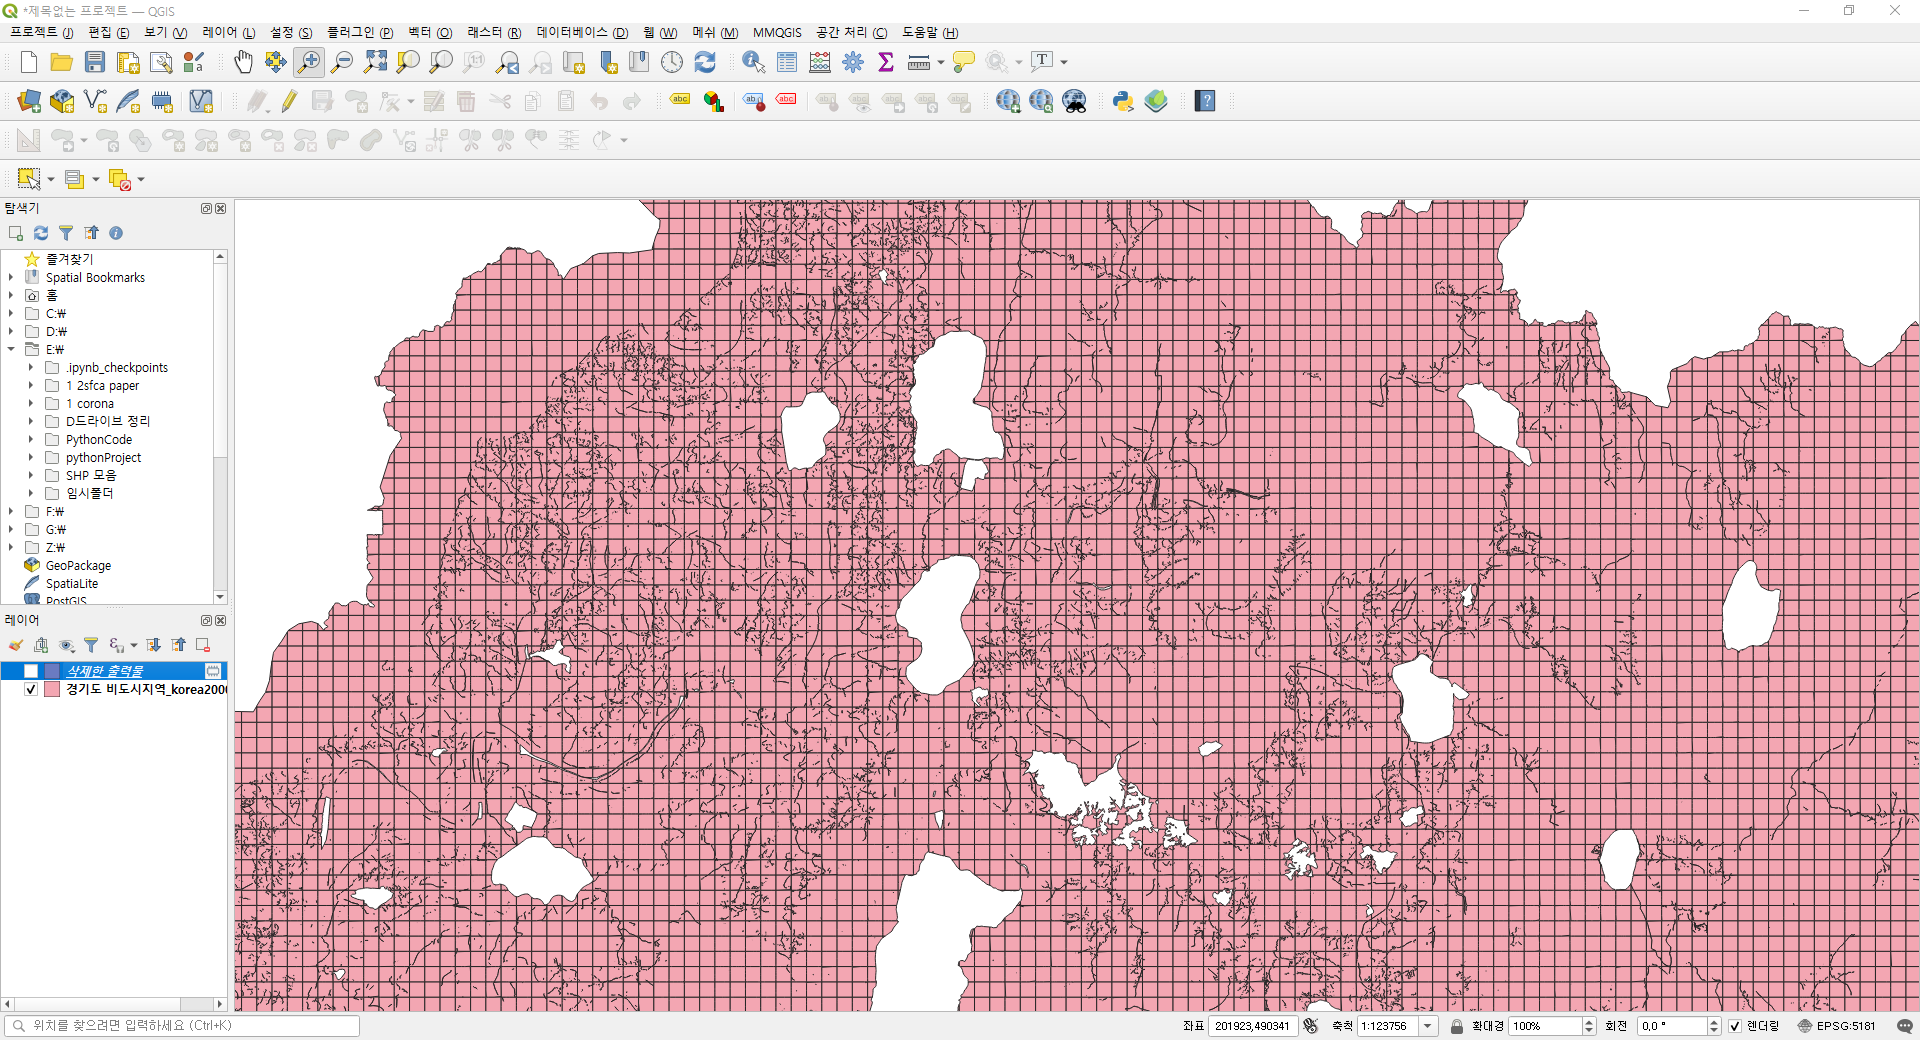Select the Identify Features tool
The height and width of the screenshot is (1040, 1920).
click(x=754, y=62)
